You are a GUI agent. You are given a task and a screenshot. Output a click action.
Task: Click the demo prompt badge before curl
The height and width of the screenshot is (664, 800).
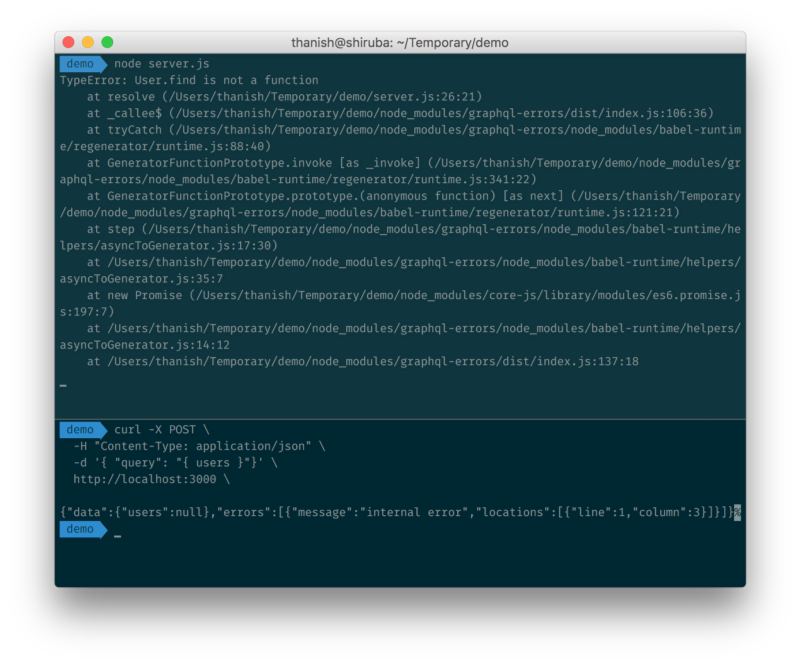click(80, 430)
